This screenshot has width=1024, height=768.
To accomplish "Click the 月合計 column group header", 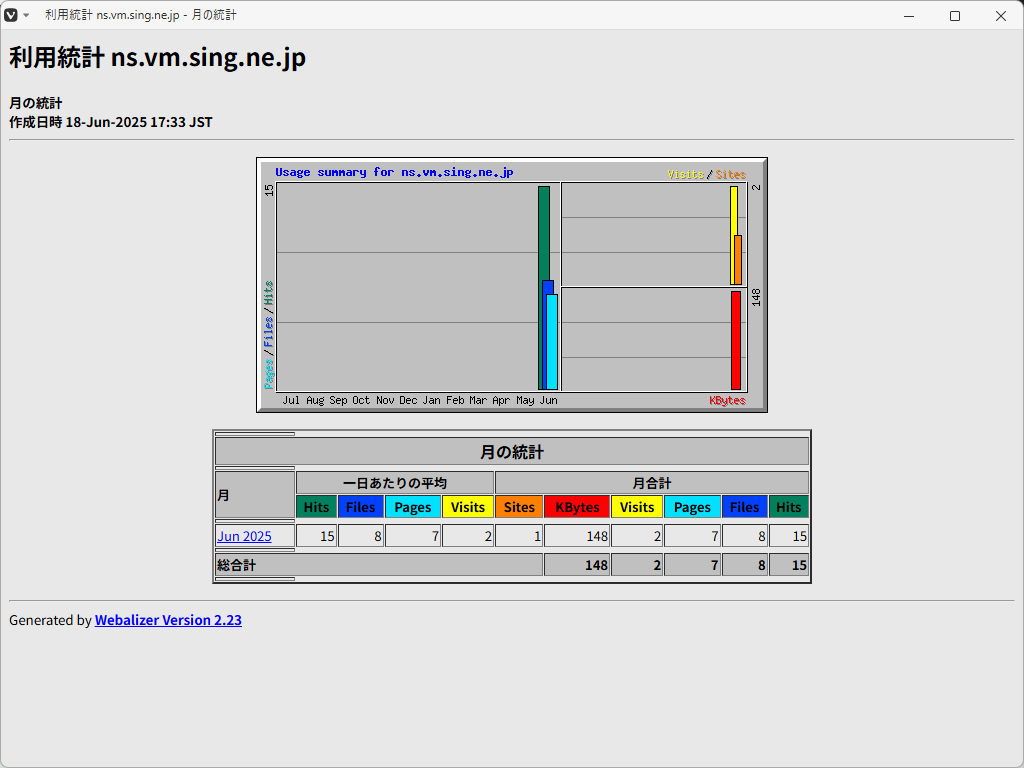I will pos(652,483).
